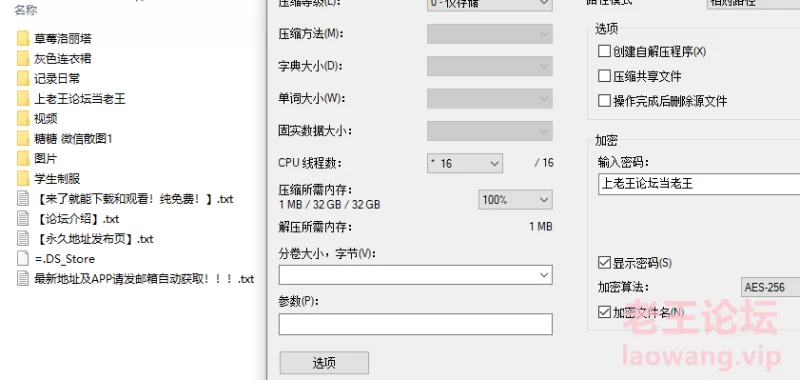The image size is (800, 380).
Task: Click the 选项 button
Action: 324,363
